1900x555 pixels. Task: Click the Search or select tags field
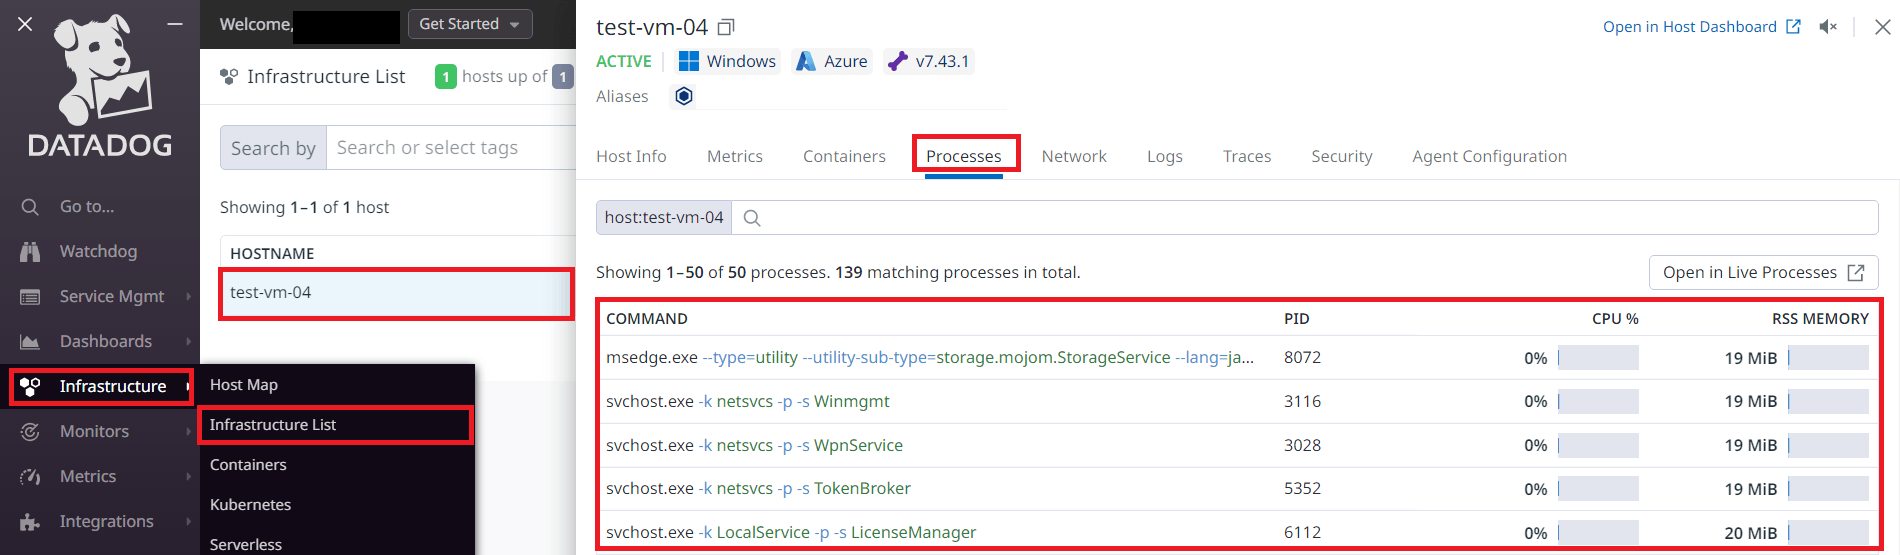tap(451, 148)
